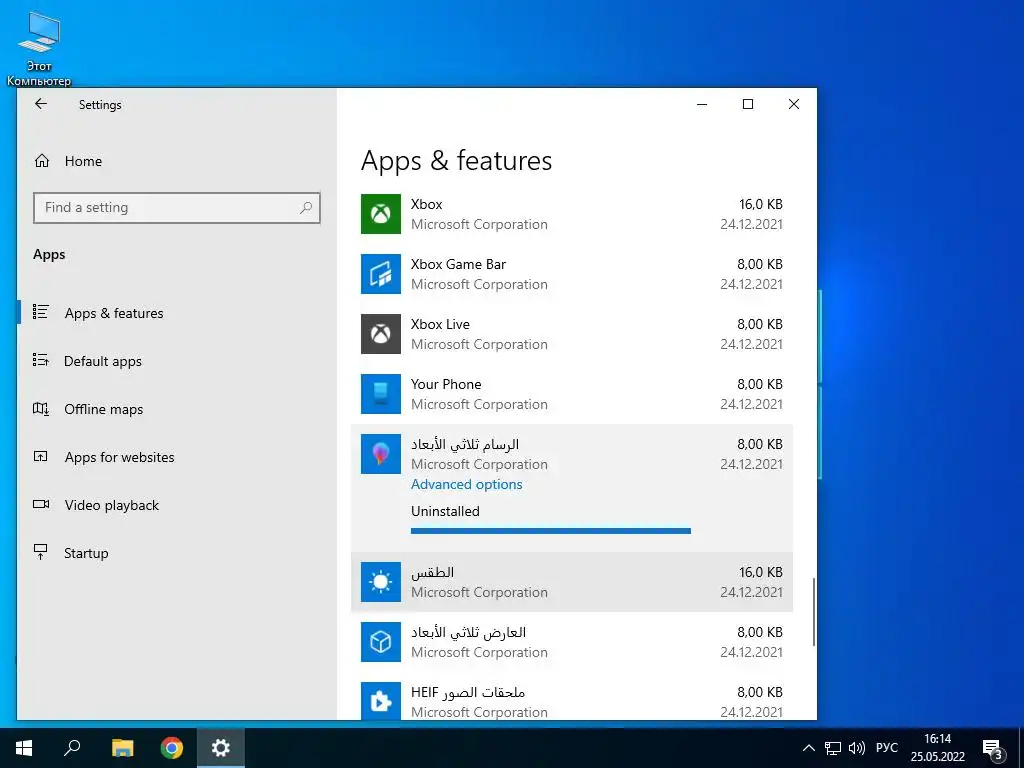Select the Your Phone app name
This screenshot has height=768, width=1024.
click(x=446, y=384)
